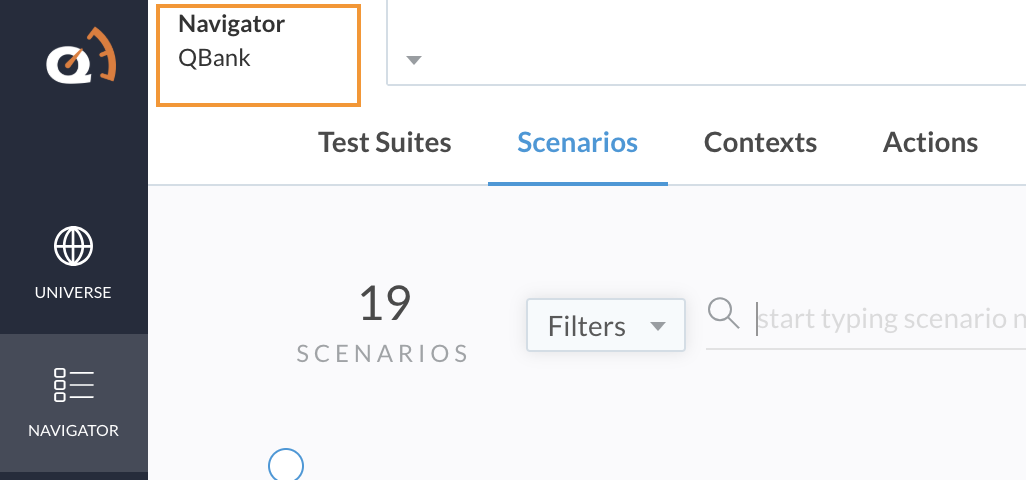The width and height of the screenshot is (1026, 480).
Task: Click the Q gauge logo icon
Action: click(81, 57)
